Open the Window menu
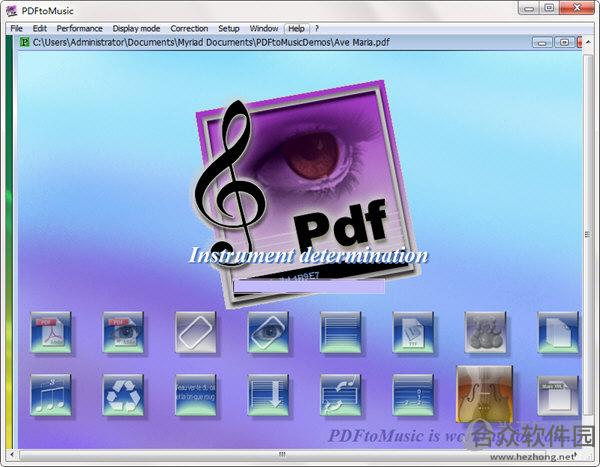Viewport: 600px width, 467px height. click(264, 29)
